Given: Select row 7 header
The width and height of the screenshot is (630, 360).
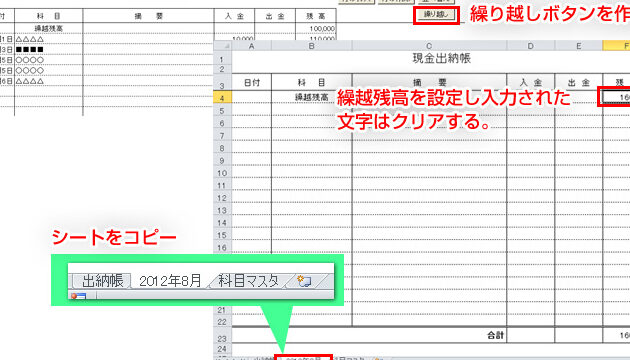Looking at the screenshot, I should pyautogui.click(x=222, y=136).
